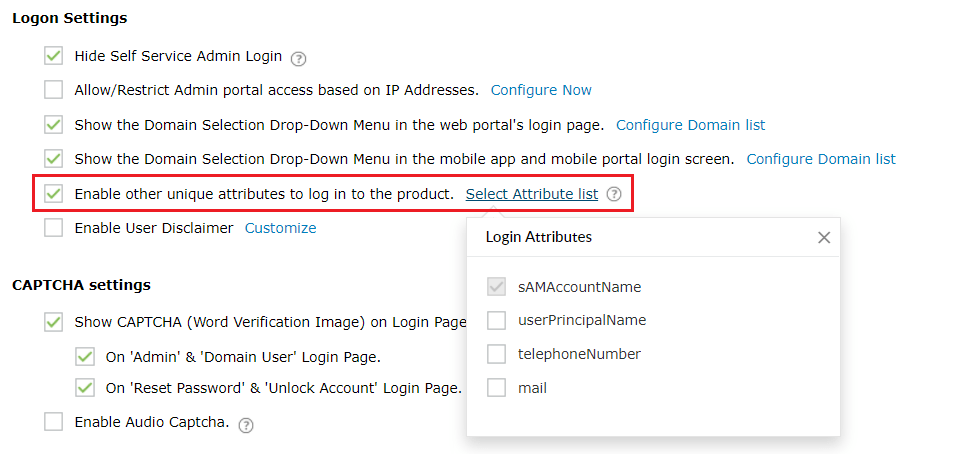This screenshot has width=963, height=454.
Task: Toggle web portal Domain Selection Drop-Down checkbox
Action: click(53, 125)
